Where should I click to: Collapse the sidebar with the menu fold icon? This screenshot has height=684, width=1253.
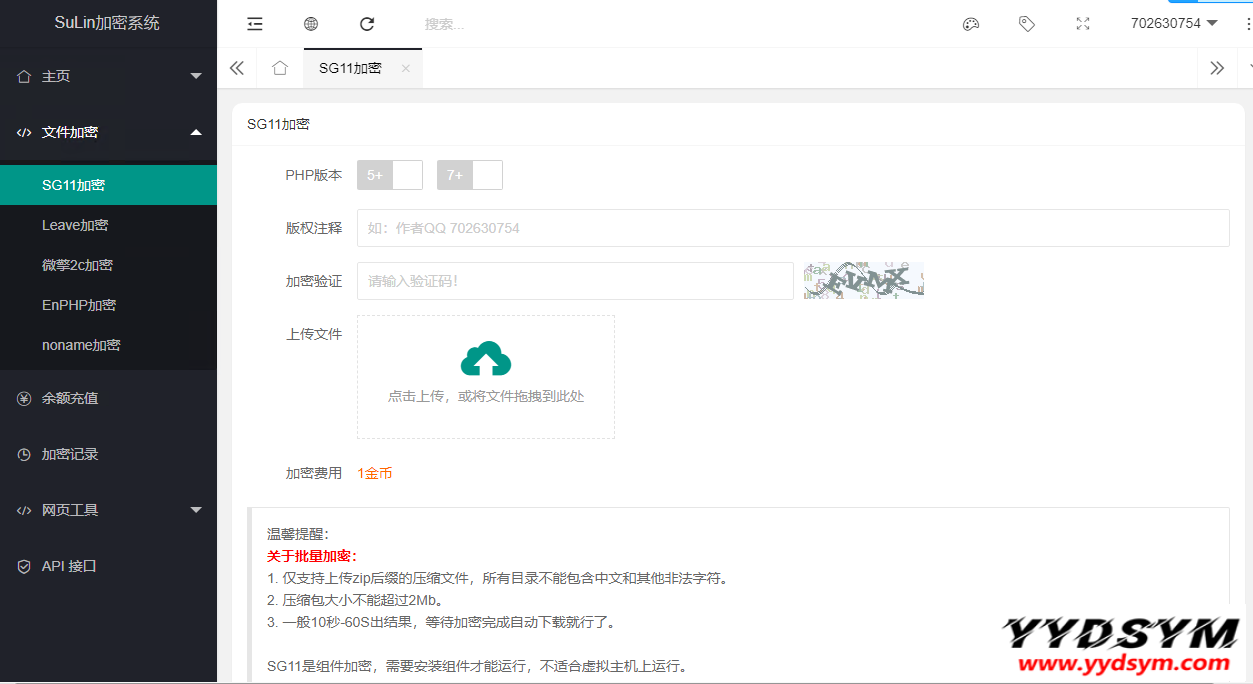(255, 24)
